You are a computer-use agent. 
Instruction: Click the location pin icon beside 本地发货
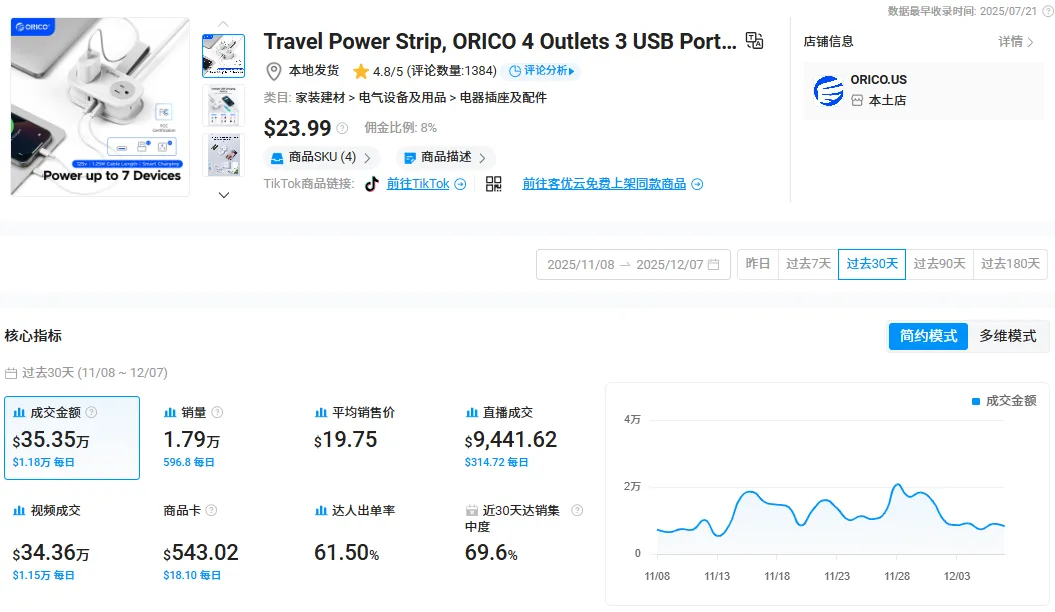(x=274, y=71)
